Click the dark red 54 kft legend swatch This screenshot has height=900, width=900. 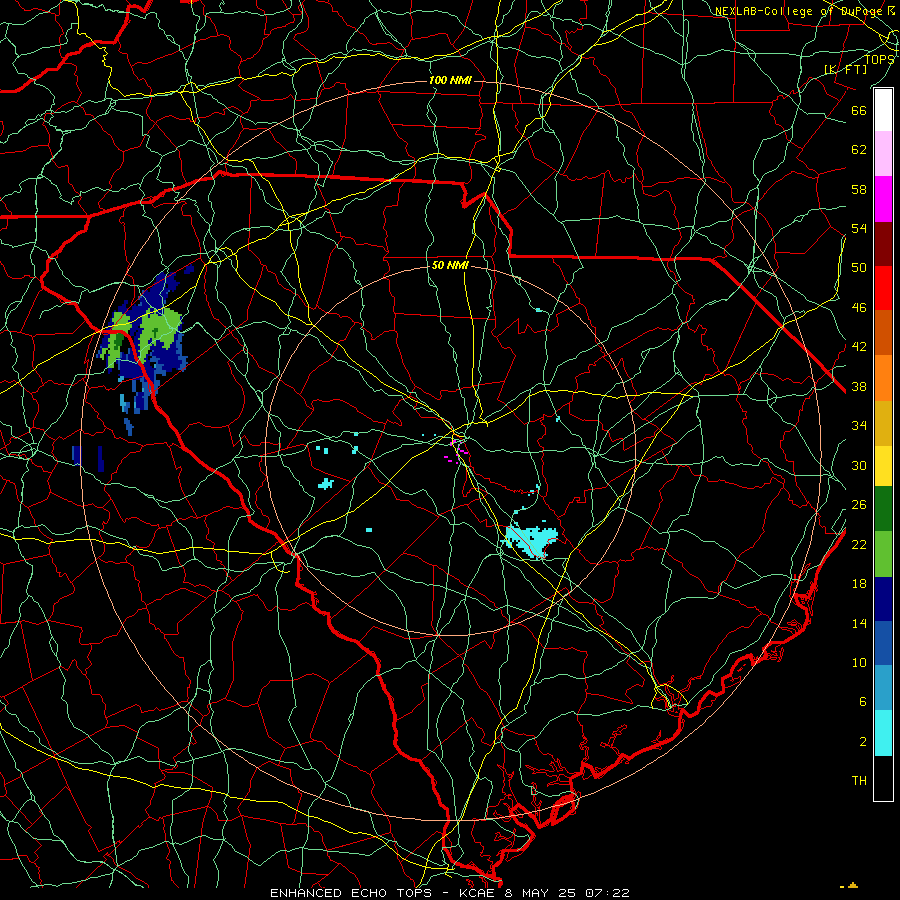click(883, 243)
